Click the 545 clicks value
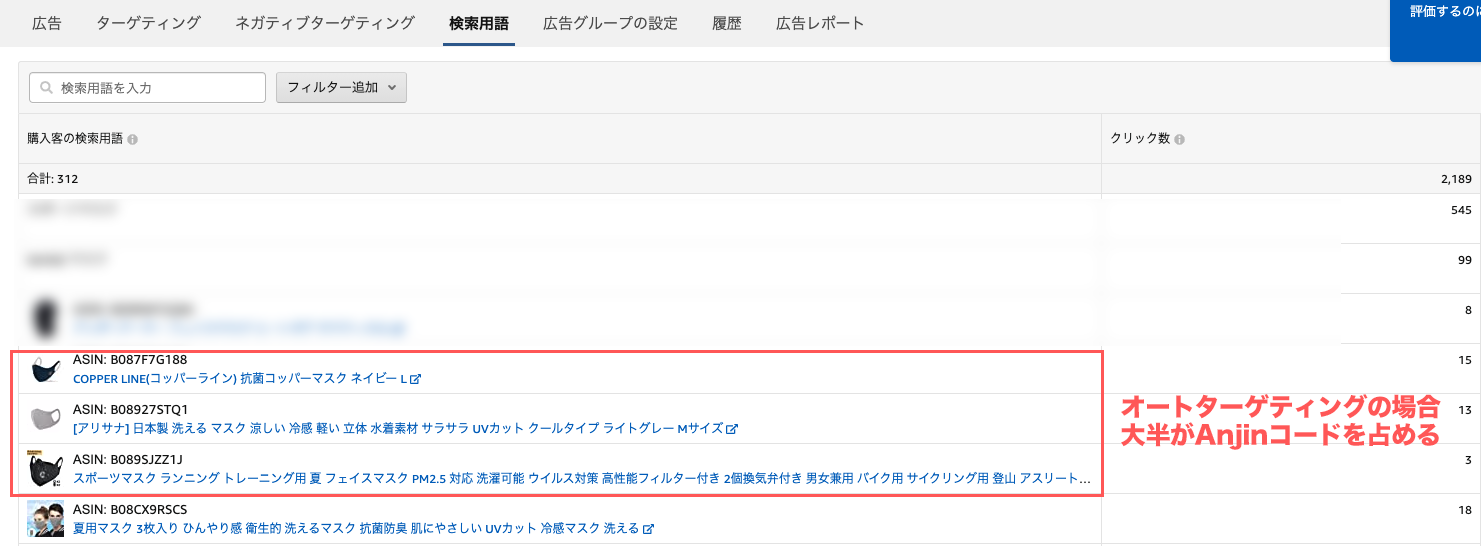The height and width of the screenshot is (546, 1481). pos(1461,210)
